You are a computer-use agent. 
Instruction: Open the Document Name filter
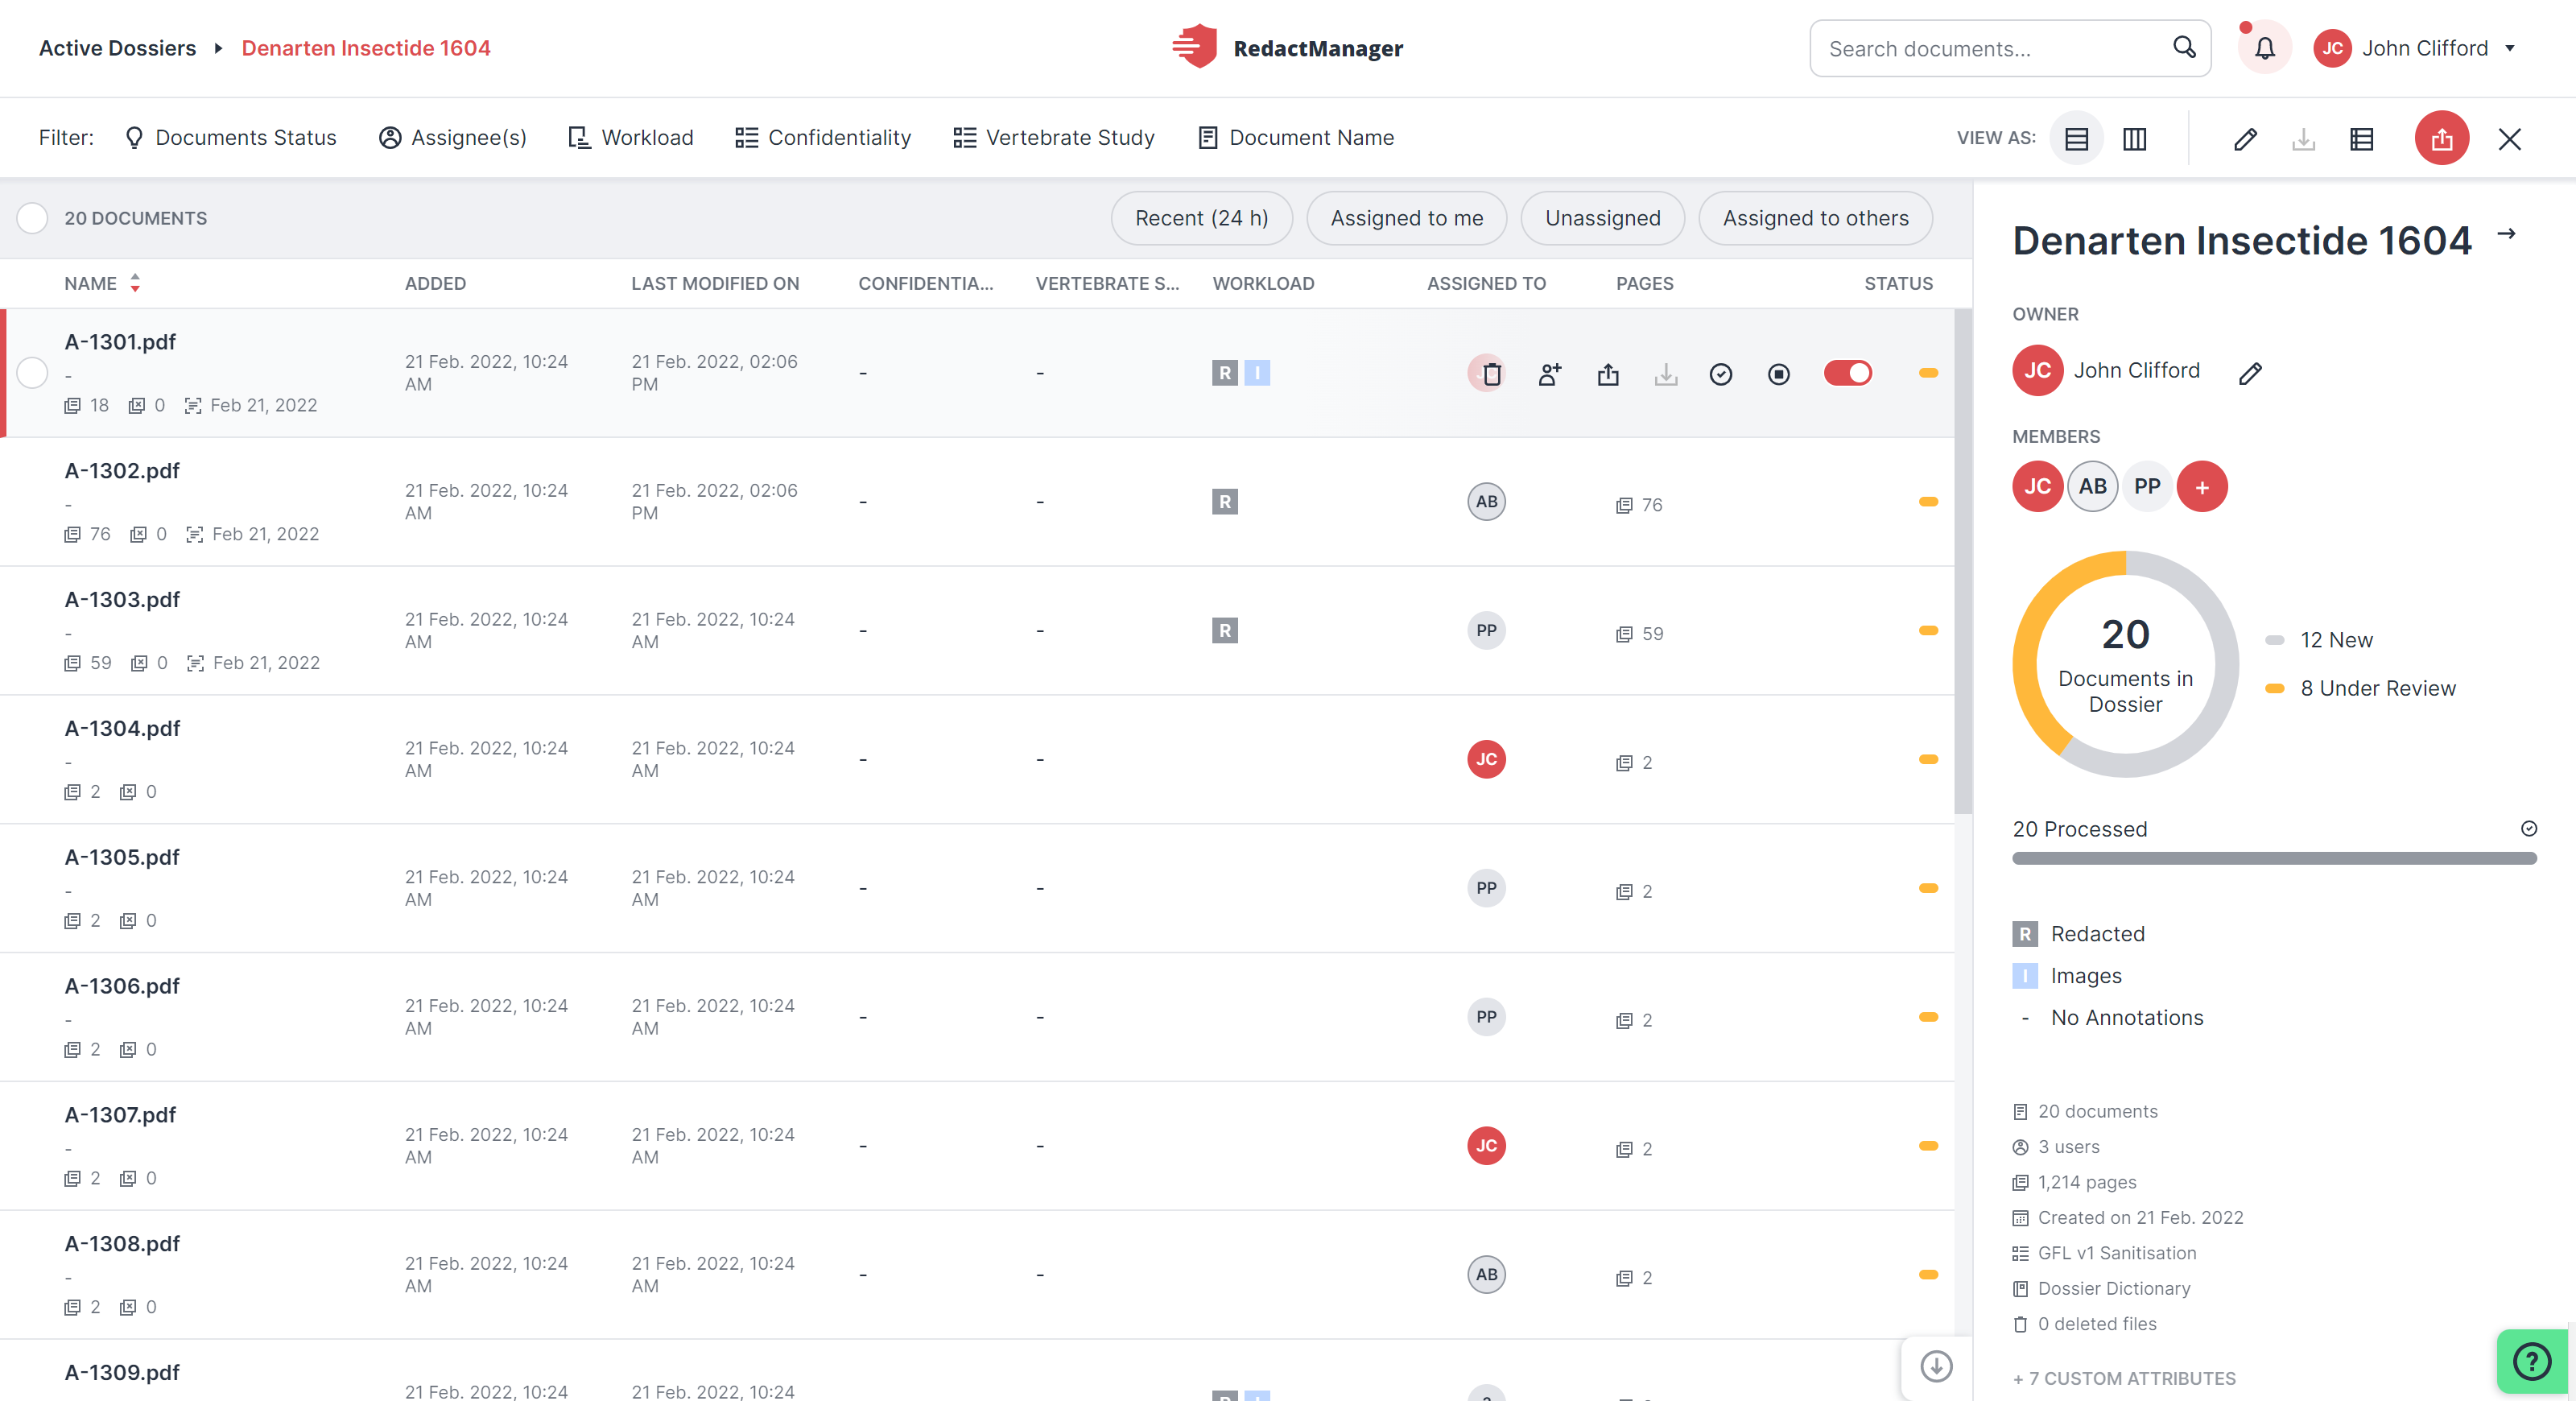click(x=1295, y=138)
